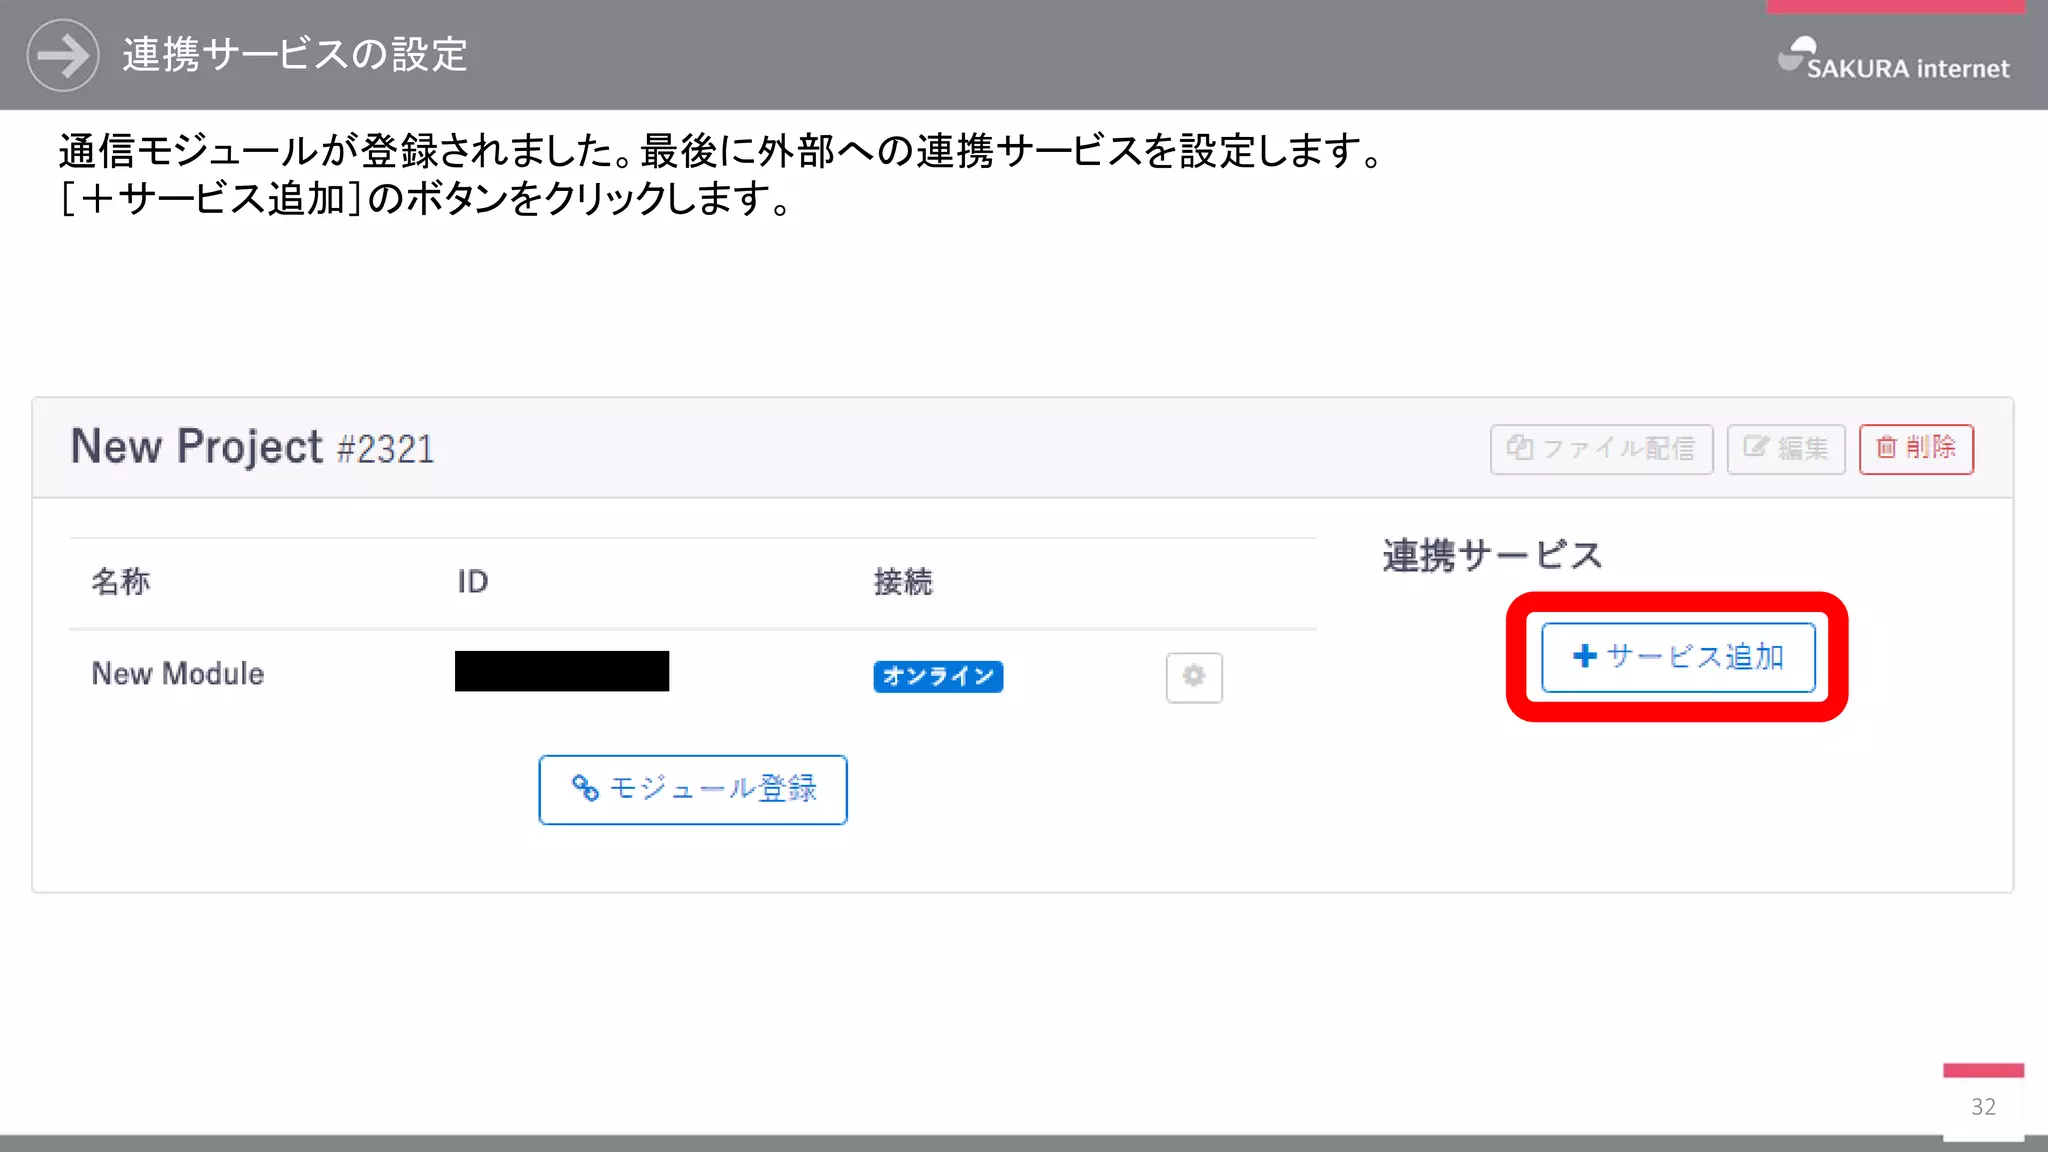The width and height of the screenshot is (2048, 1152).
Task: Open ファイル配信 button
Action: (1601, 448)
